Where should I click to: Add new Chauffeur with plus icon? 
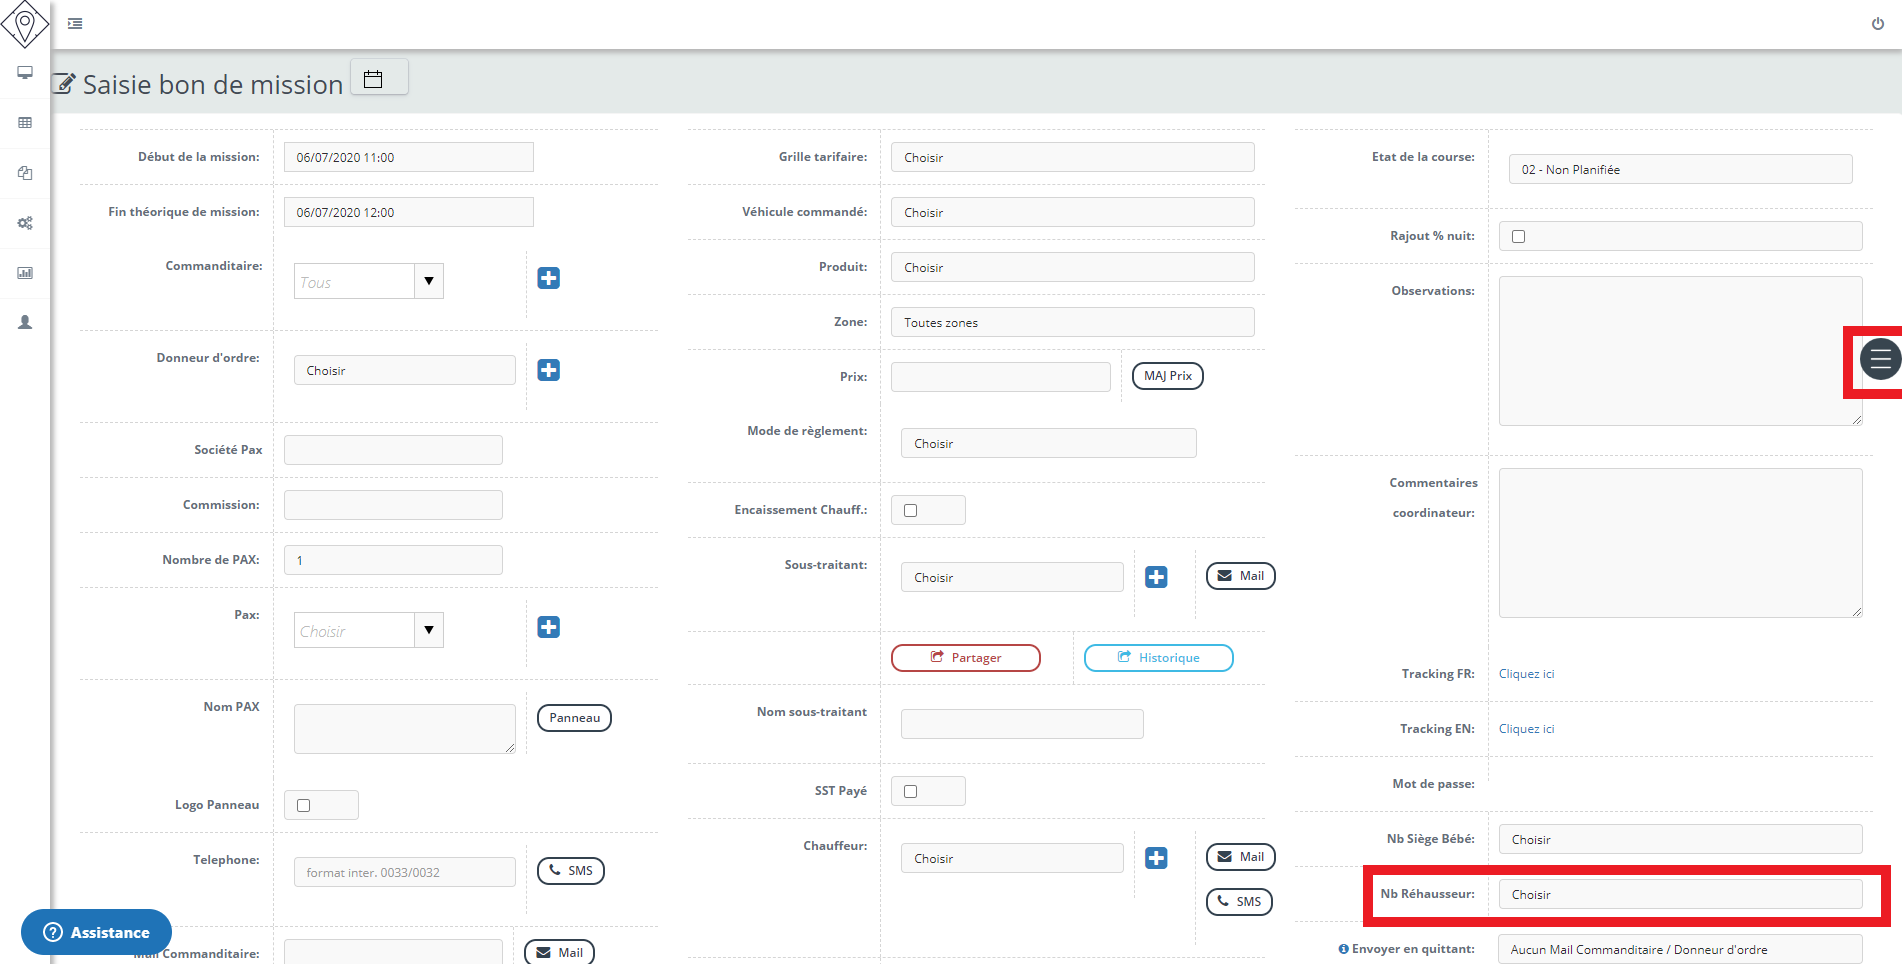[1156, 858]
